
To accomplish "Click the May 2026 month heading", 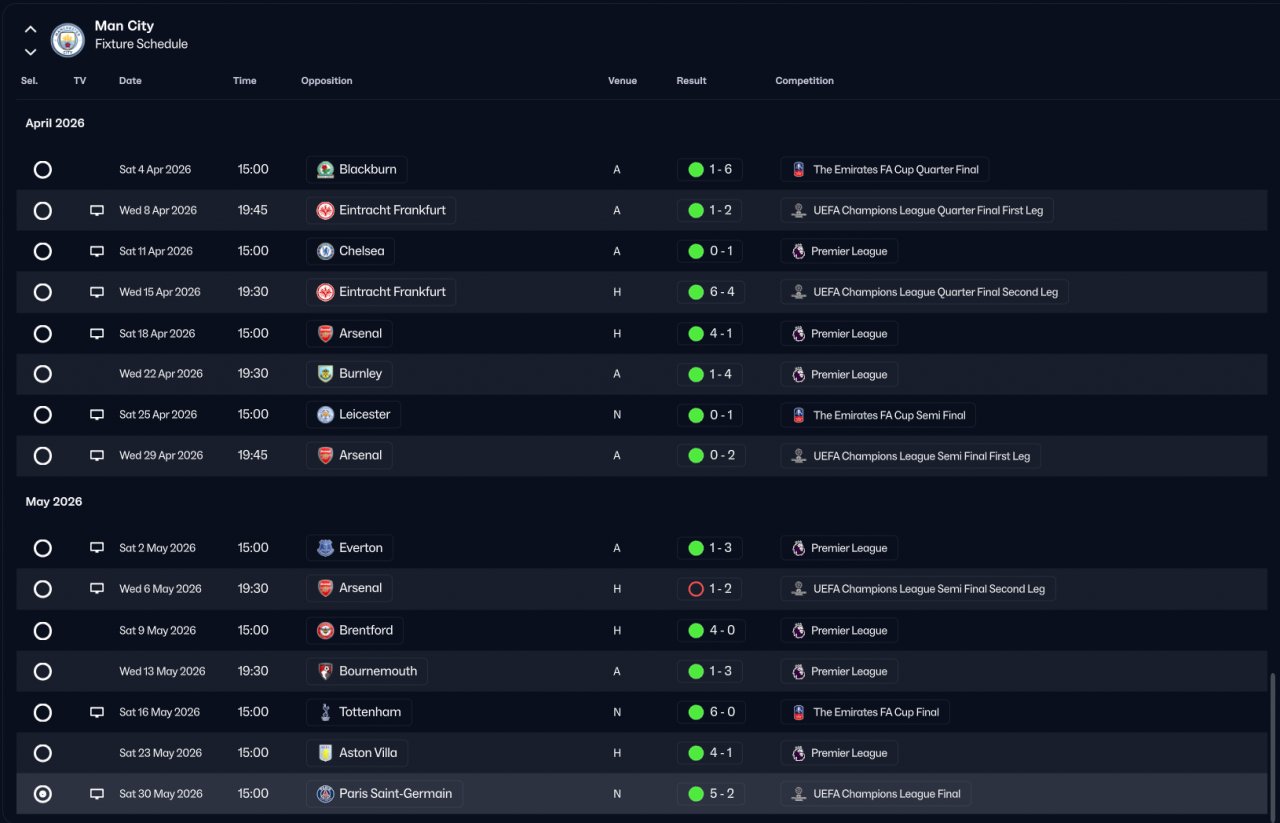I will (x=54, y=502).
